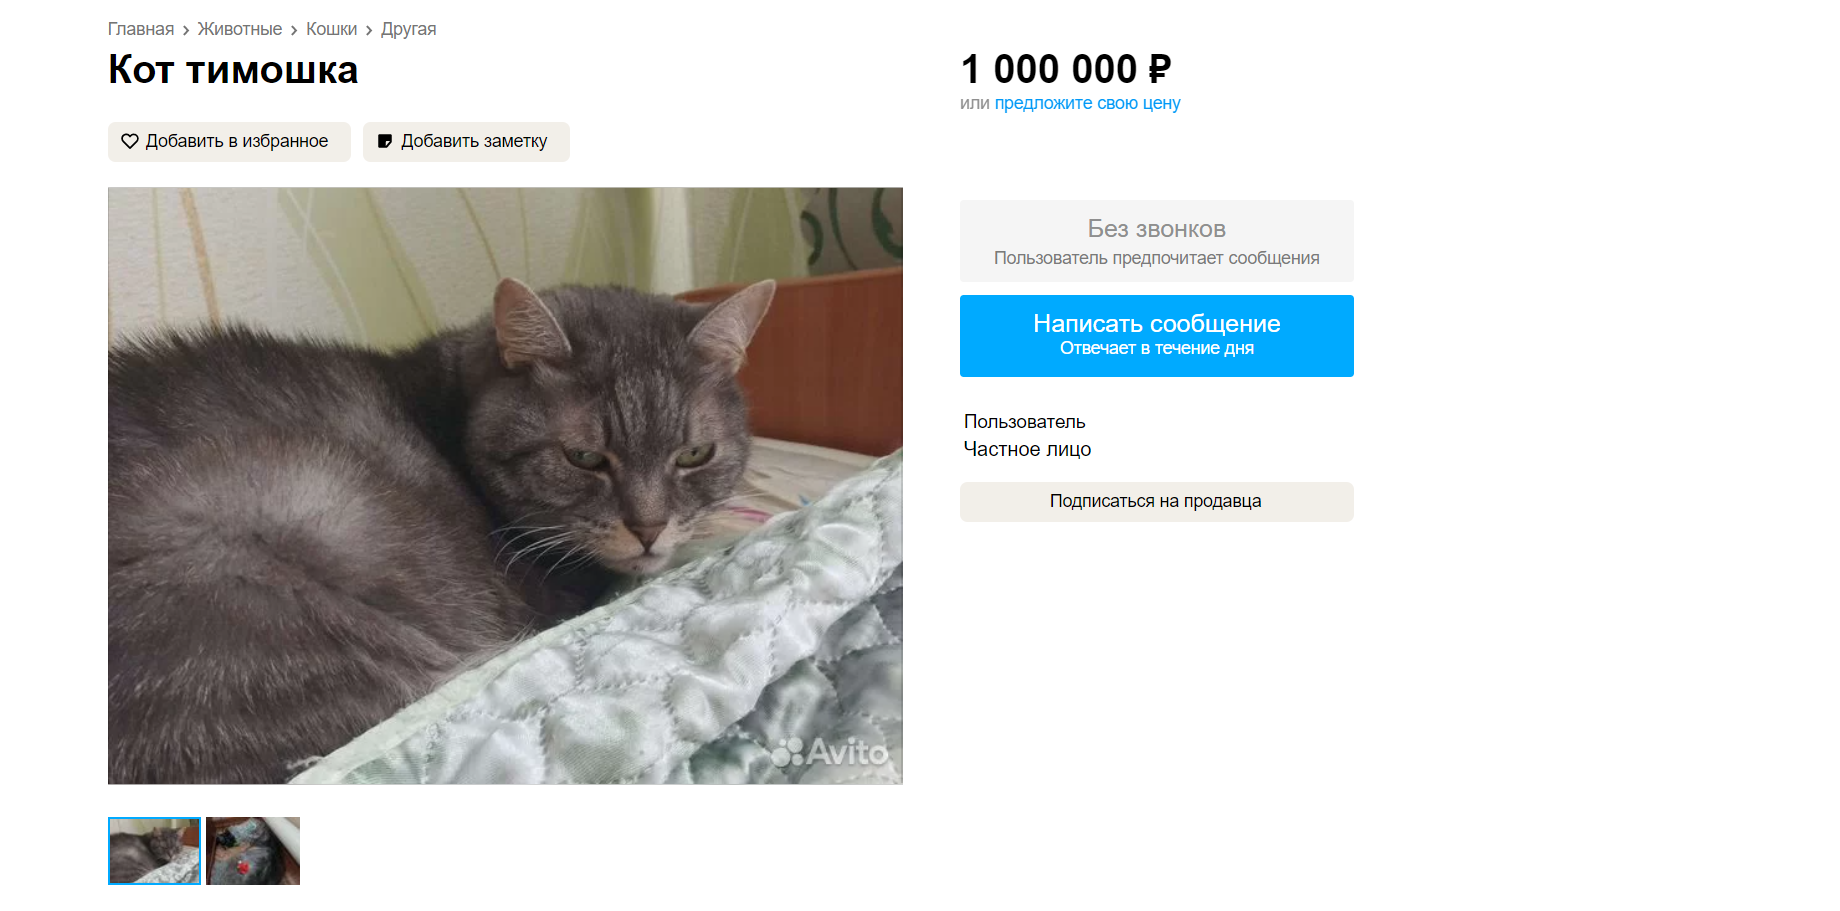Click предложите свою цену link
The image size is (1840, 911).
point(1087,103)
